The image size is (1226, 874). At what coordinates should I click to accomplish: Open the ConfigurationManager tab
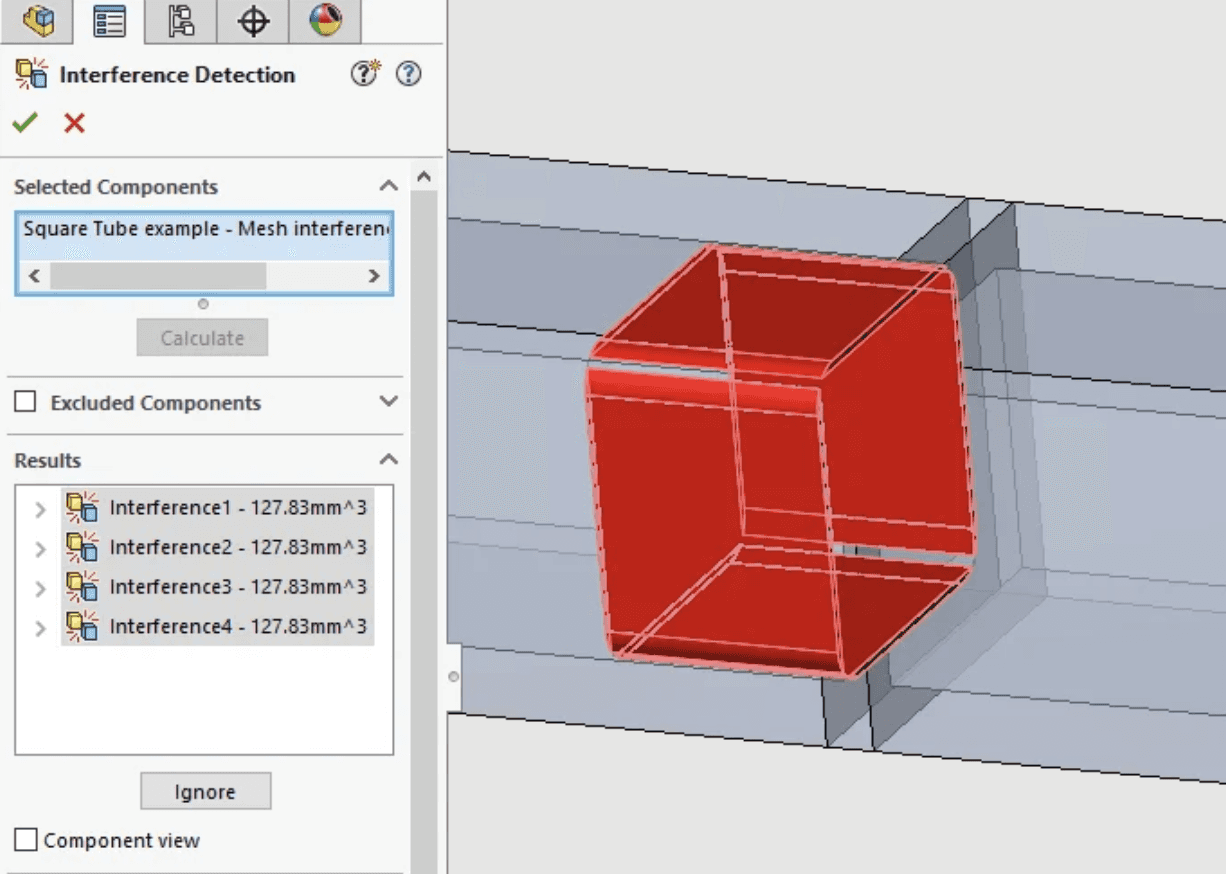click(181, 21)
